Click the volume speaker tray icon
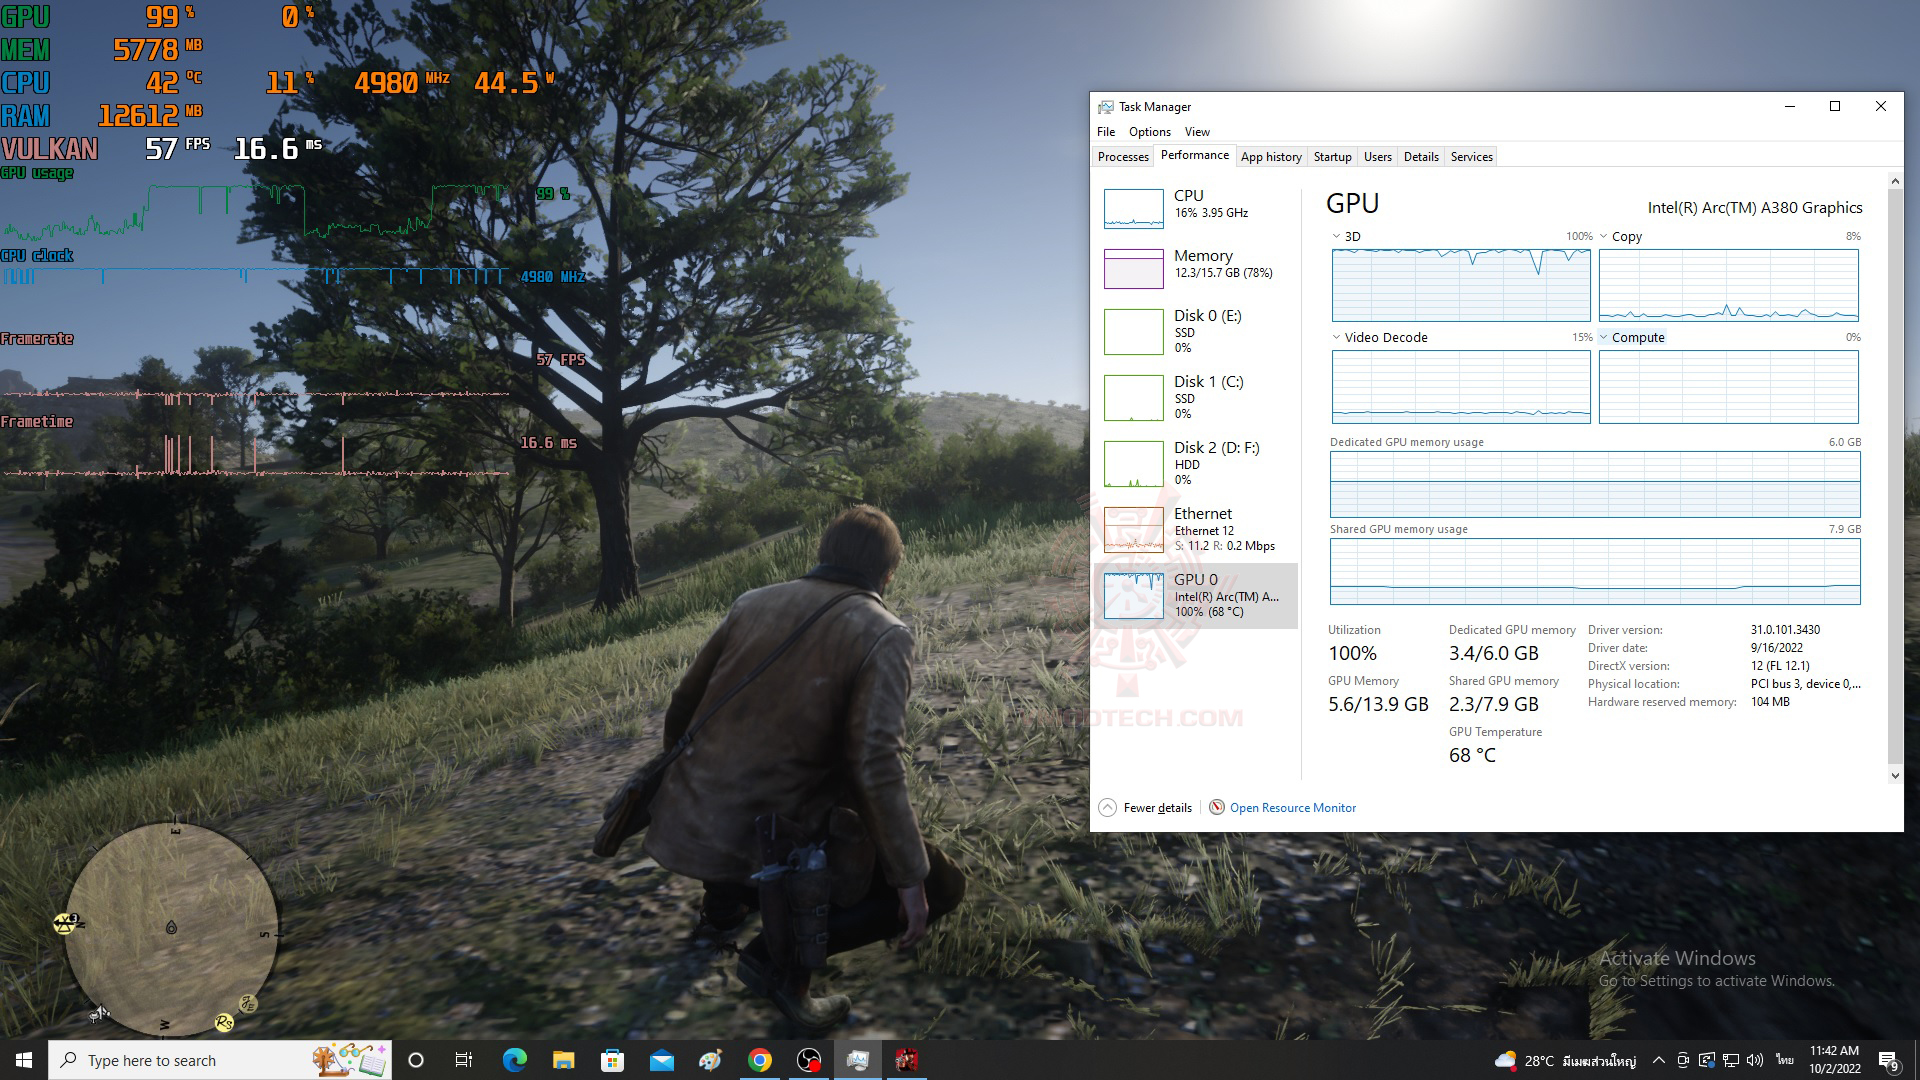 click(1755, 1060)
